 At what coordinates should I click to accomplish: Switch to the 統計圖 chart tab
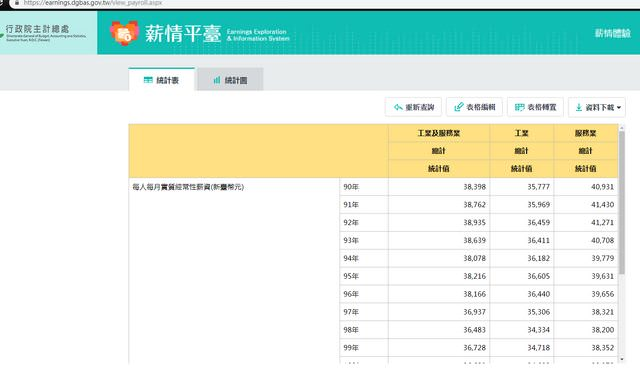(230, 80)
